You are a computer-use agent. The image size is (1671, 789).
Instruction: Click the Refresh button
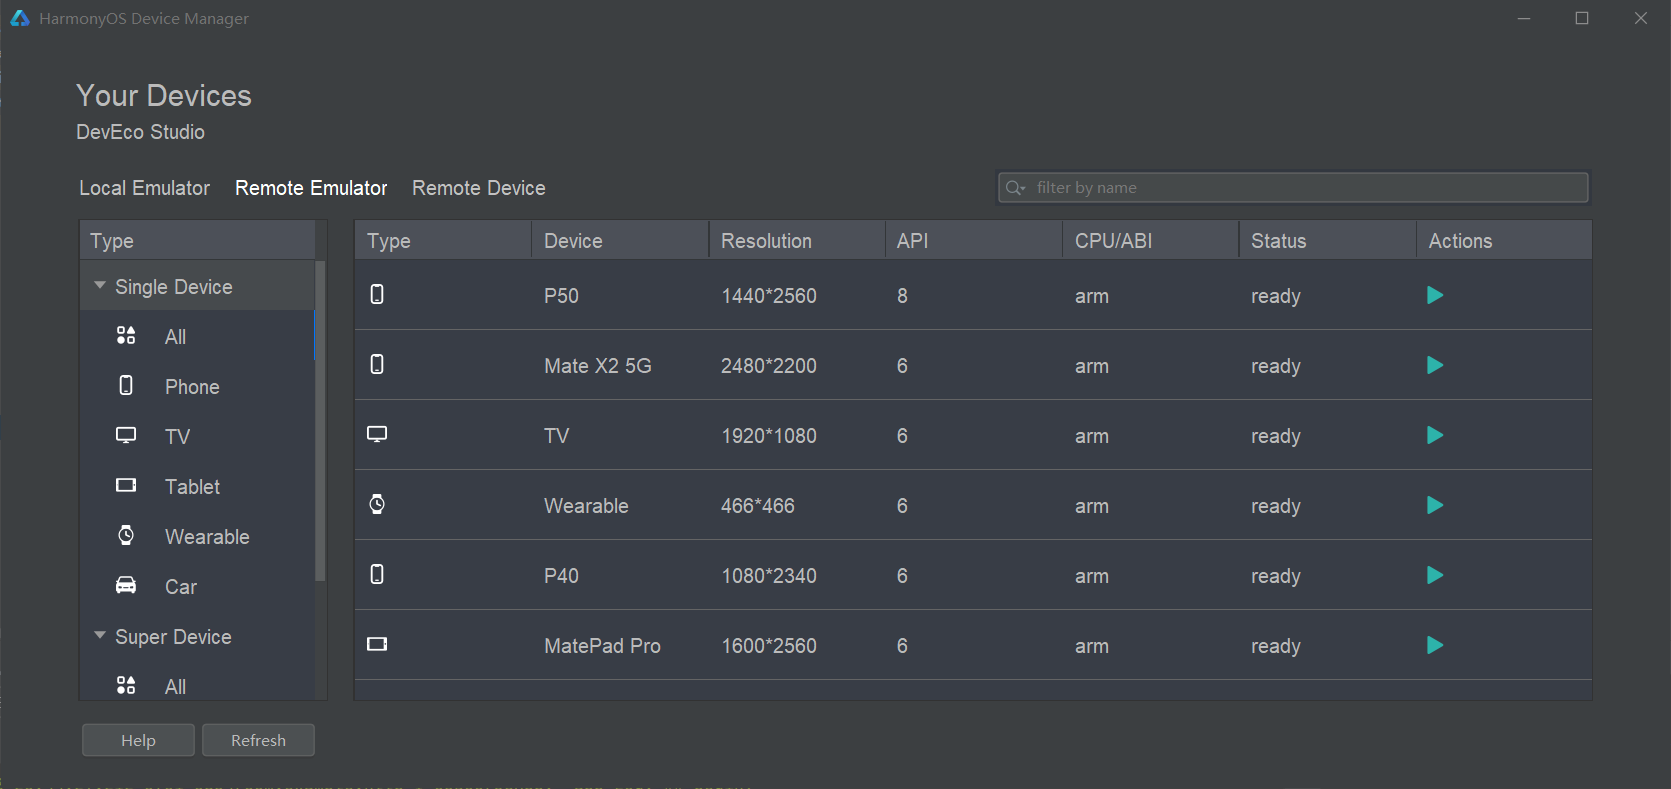click(x=258, y=740)
